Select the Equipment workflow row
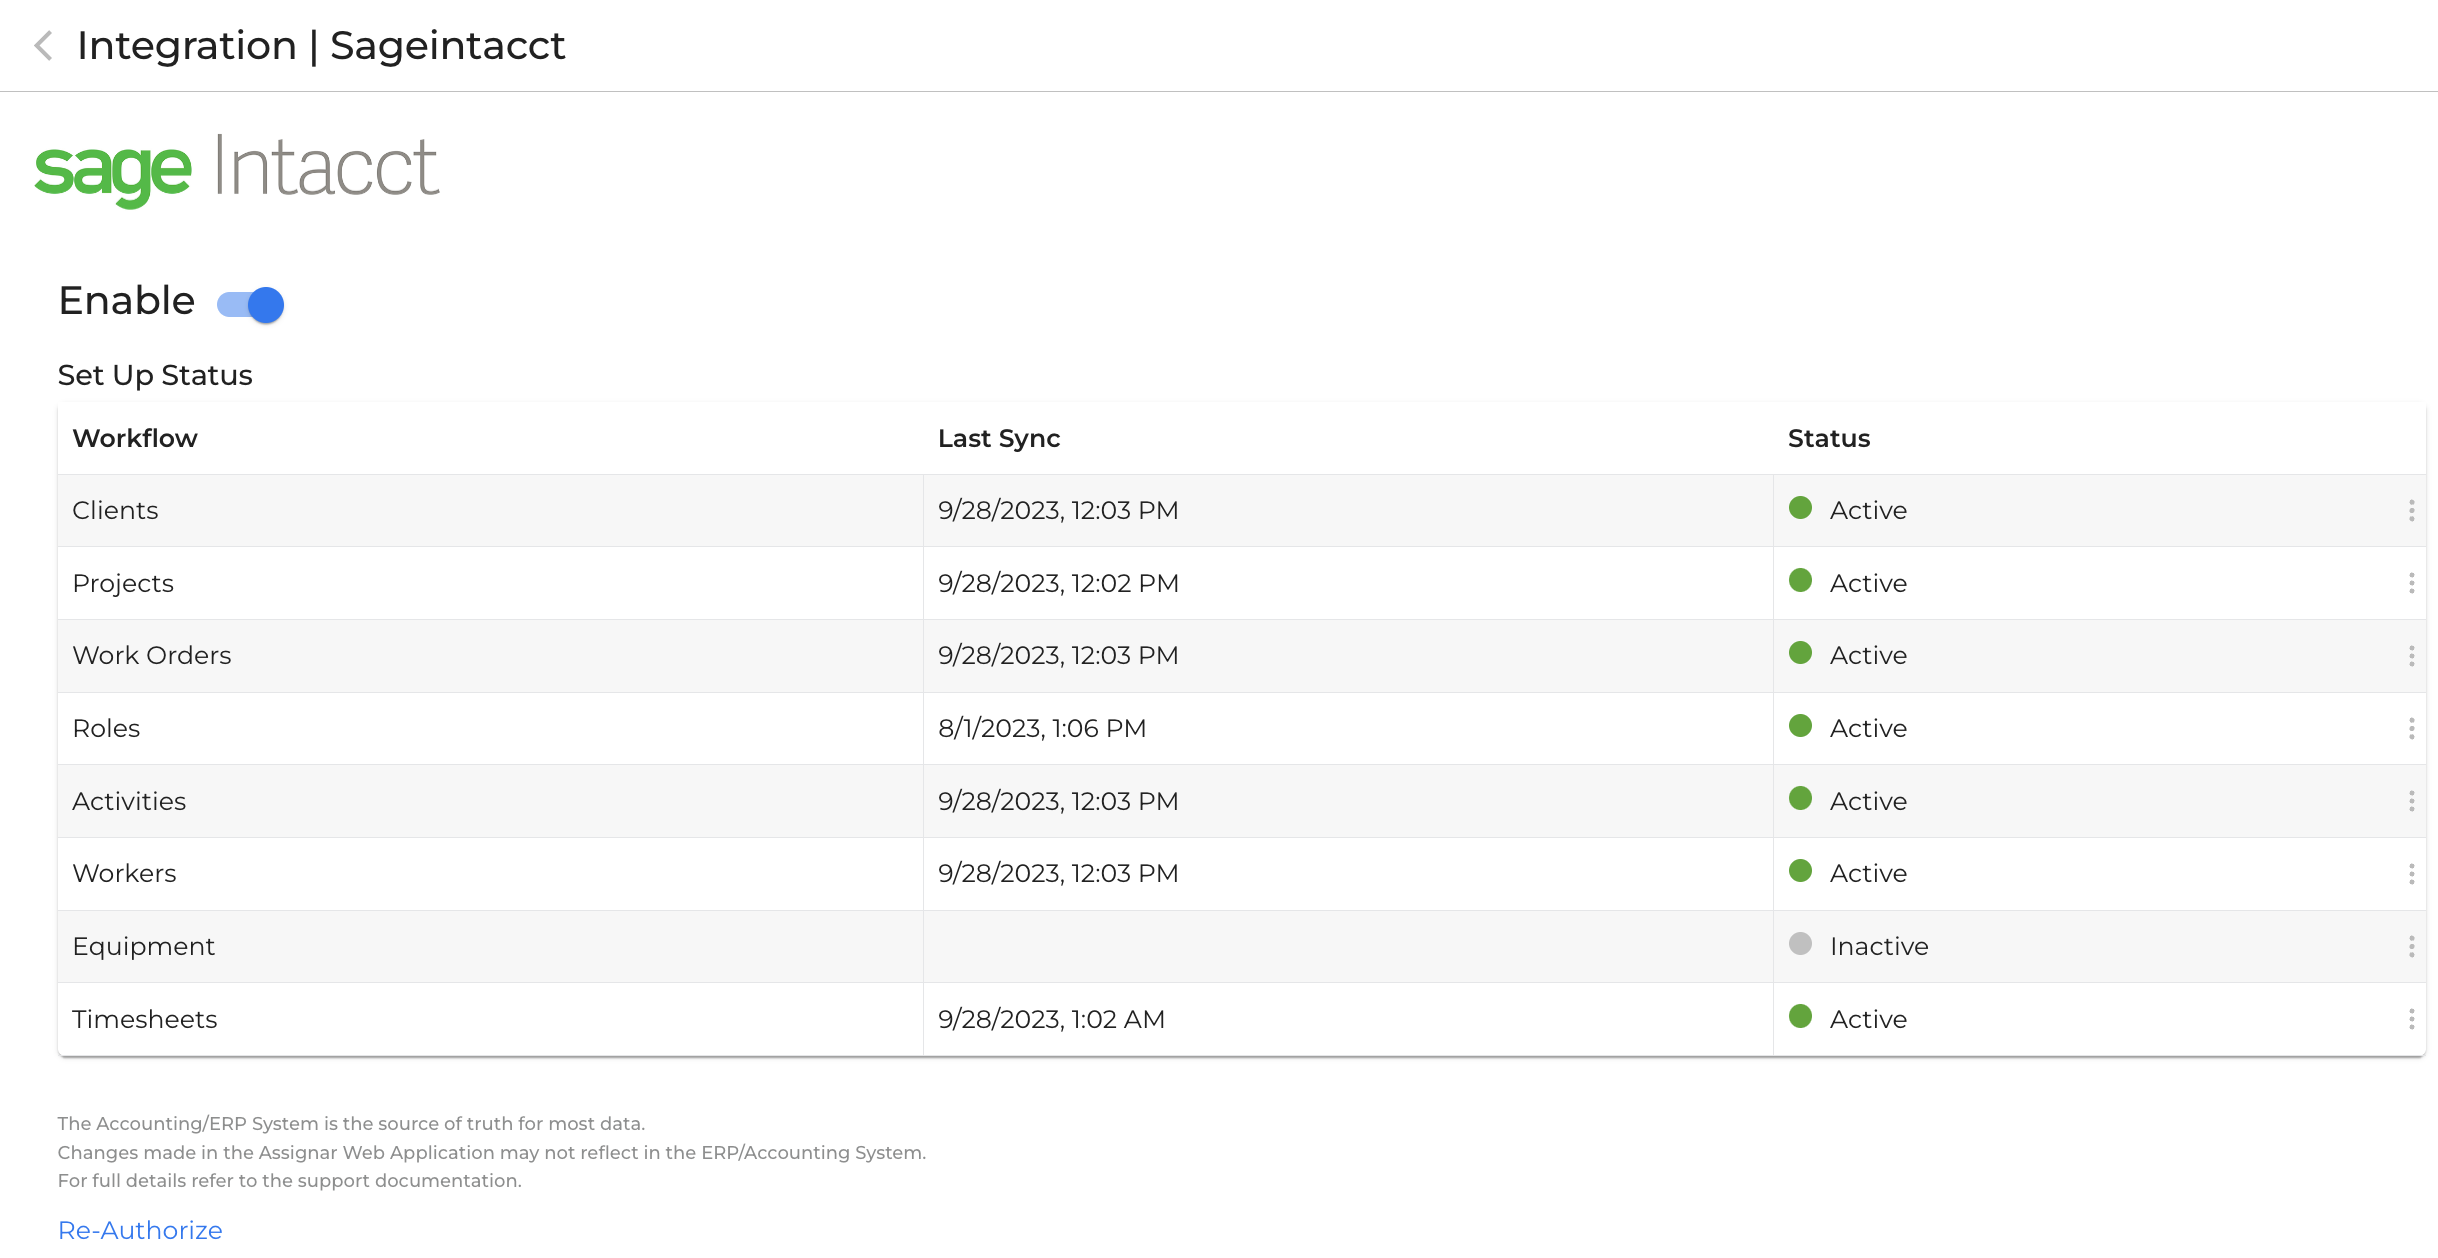The image size is (2438, 1258). 143,946
